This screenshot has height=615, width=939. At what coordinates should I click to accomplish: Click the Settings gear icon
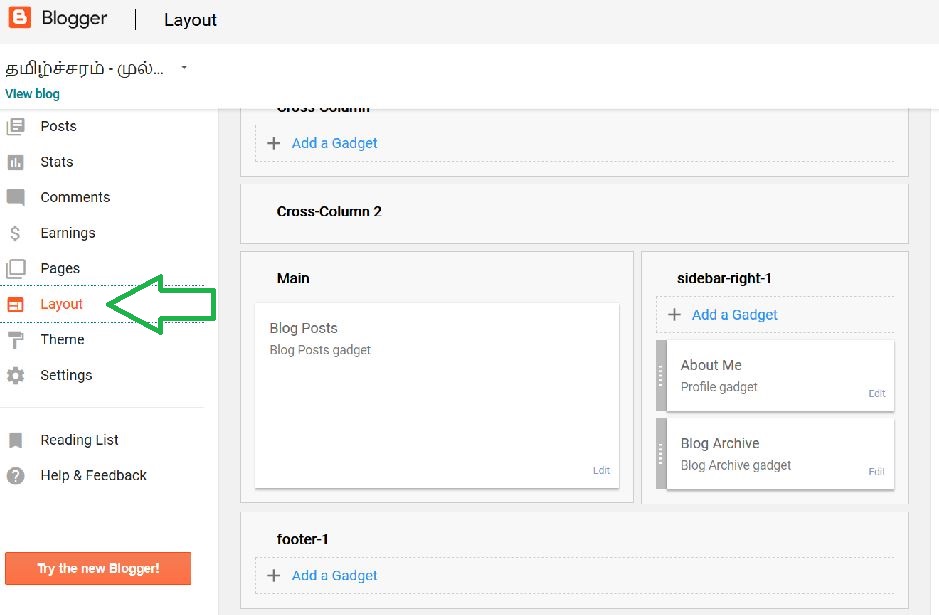[x=16, y=375]
